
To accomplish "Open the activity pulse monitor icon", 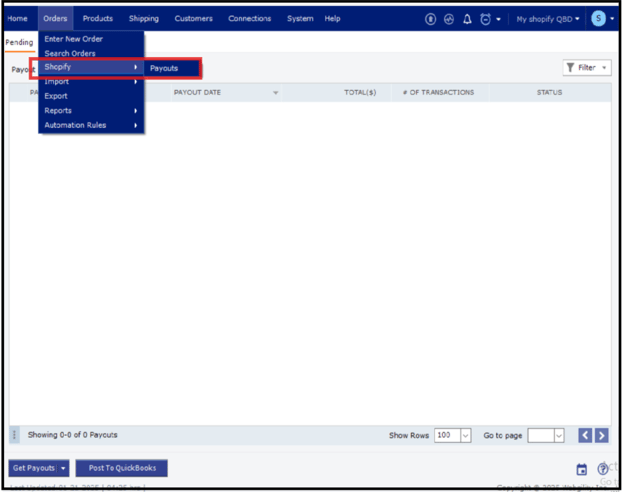I will point(449,19).
